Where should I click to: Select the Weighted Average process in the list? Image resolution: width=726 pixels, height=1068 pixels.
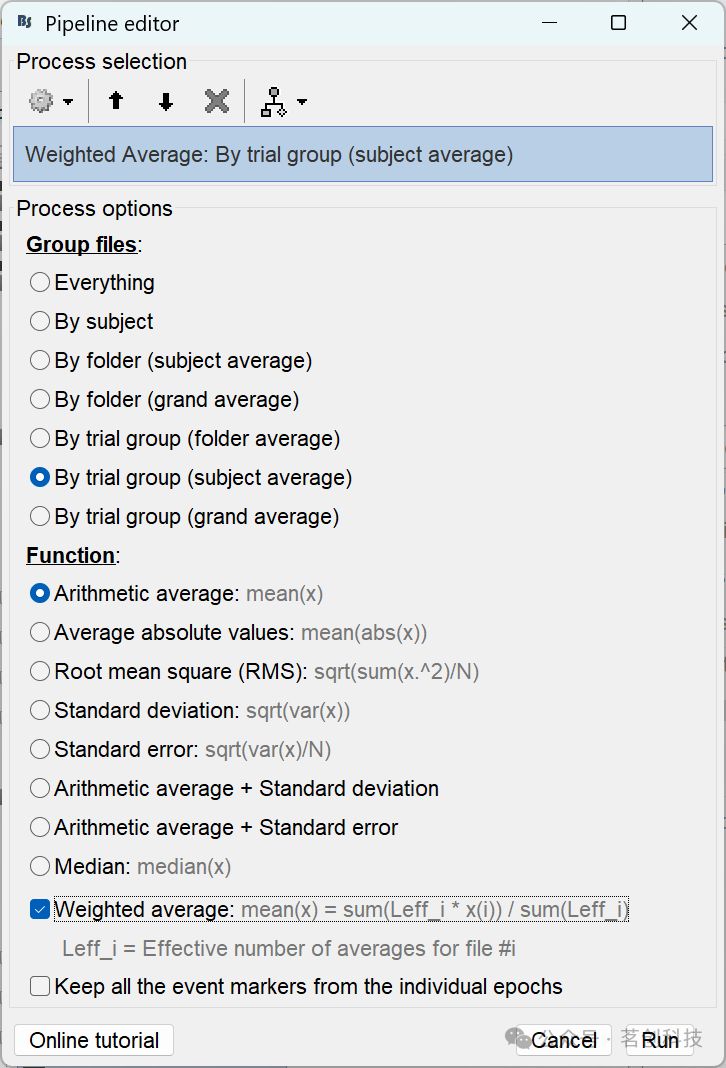(x=363, y=154)
